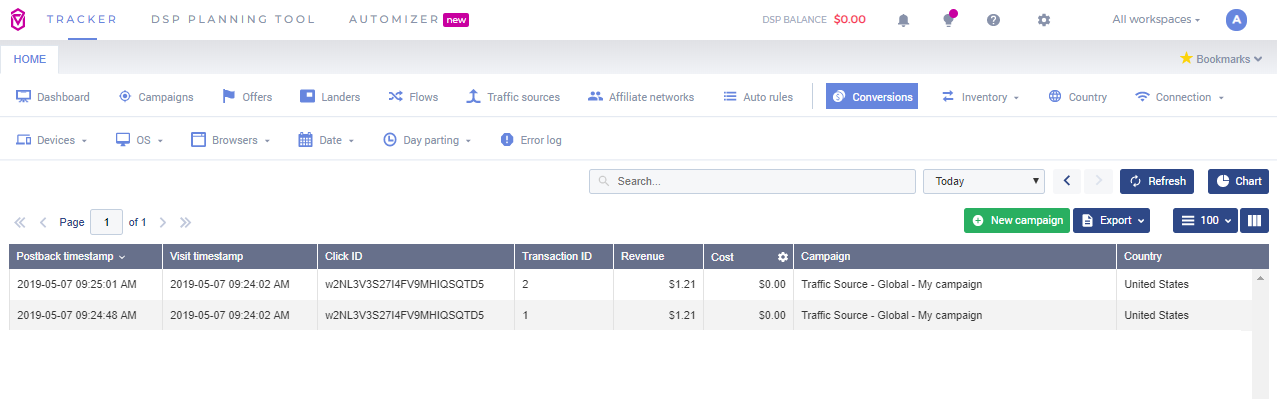Sort by Revenue column header
Viewport: 1277px width, 399px height.
point(658,257)
